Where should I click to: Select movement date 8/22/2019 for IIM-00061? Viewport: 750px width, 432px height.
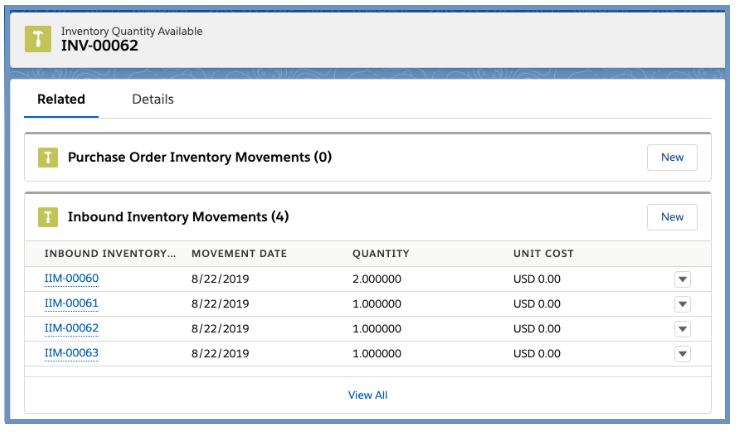220,304
